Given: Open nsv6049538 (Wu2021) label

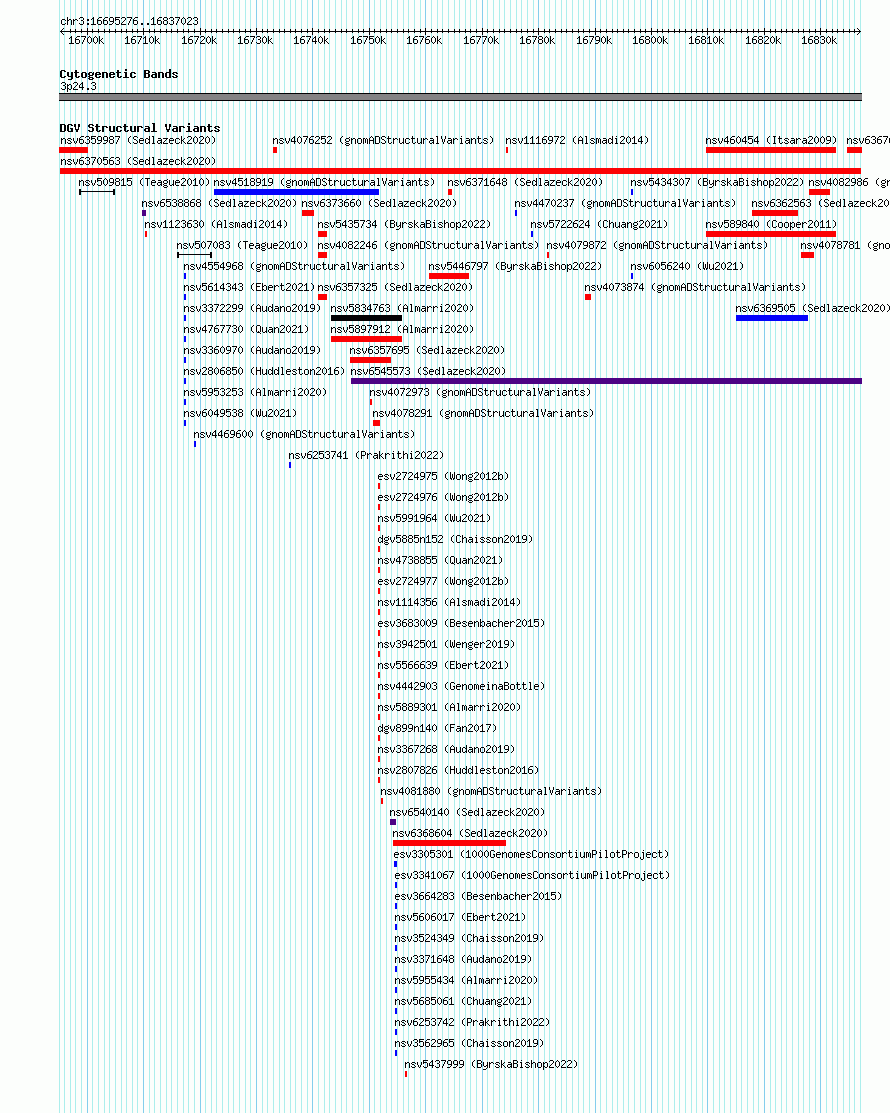Looking at the screenshot, I should tap(240, 413).
